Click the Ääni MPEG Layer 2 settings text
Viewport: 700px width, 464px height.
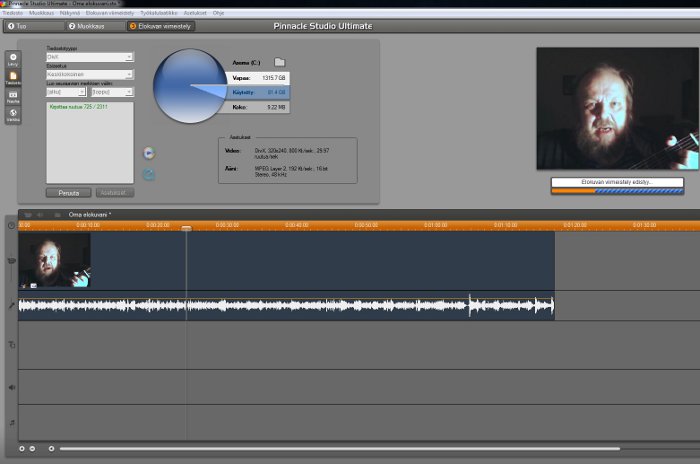pyautogui.click(x=291, y=171)
